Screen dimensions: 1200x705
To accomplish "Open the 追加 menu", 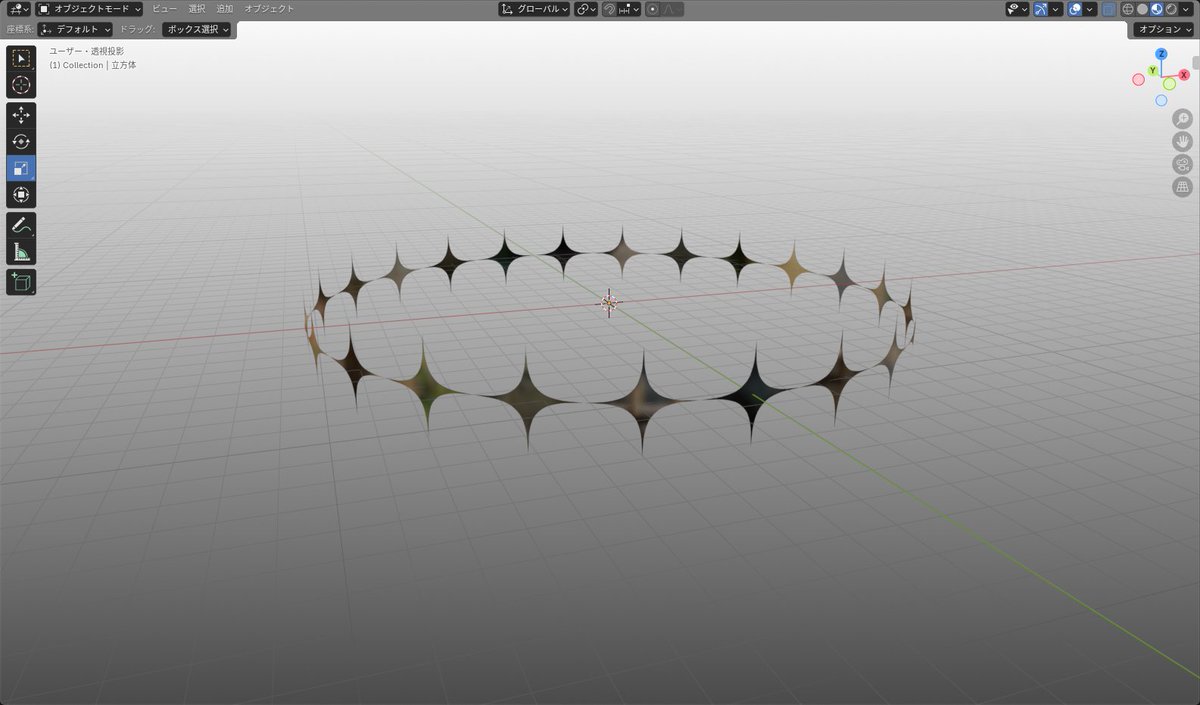I will pyautogui.click(x=225, y=9).
